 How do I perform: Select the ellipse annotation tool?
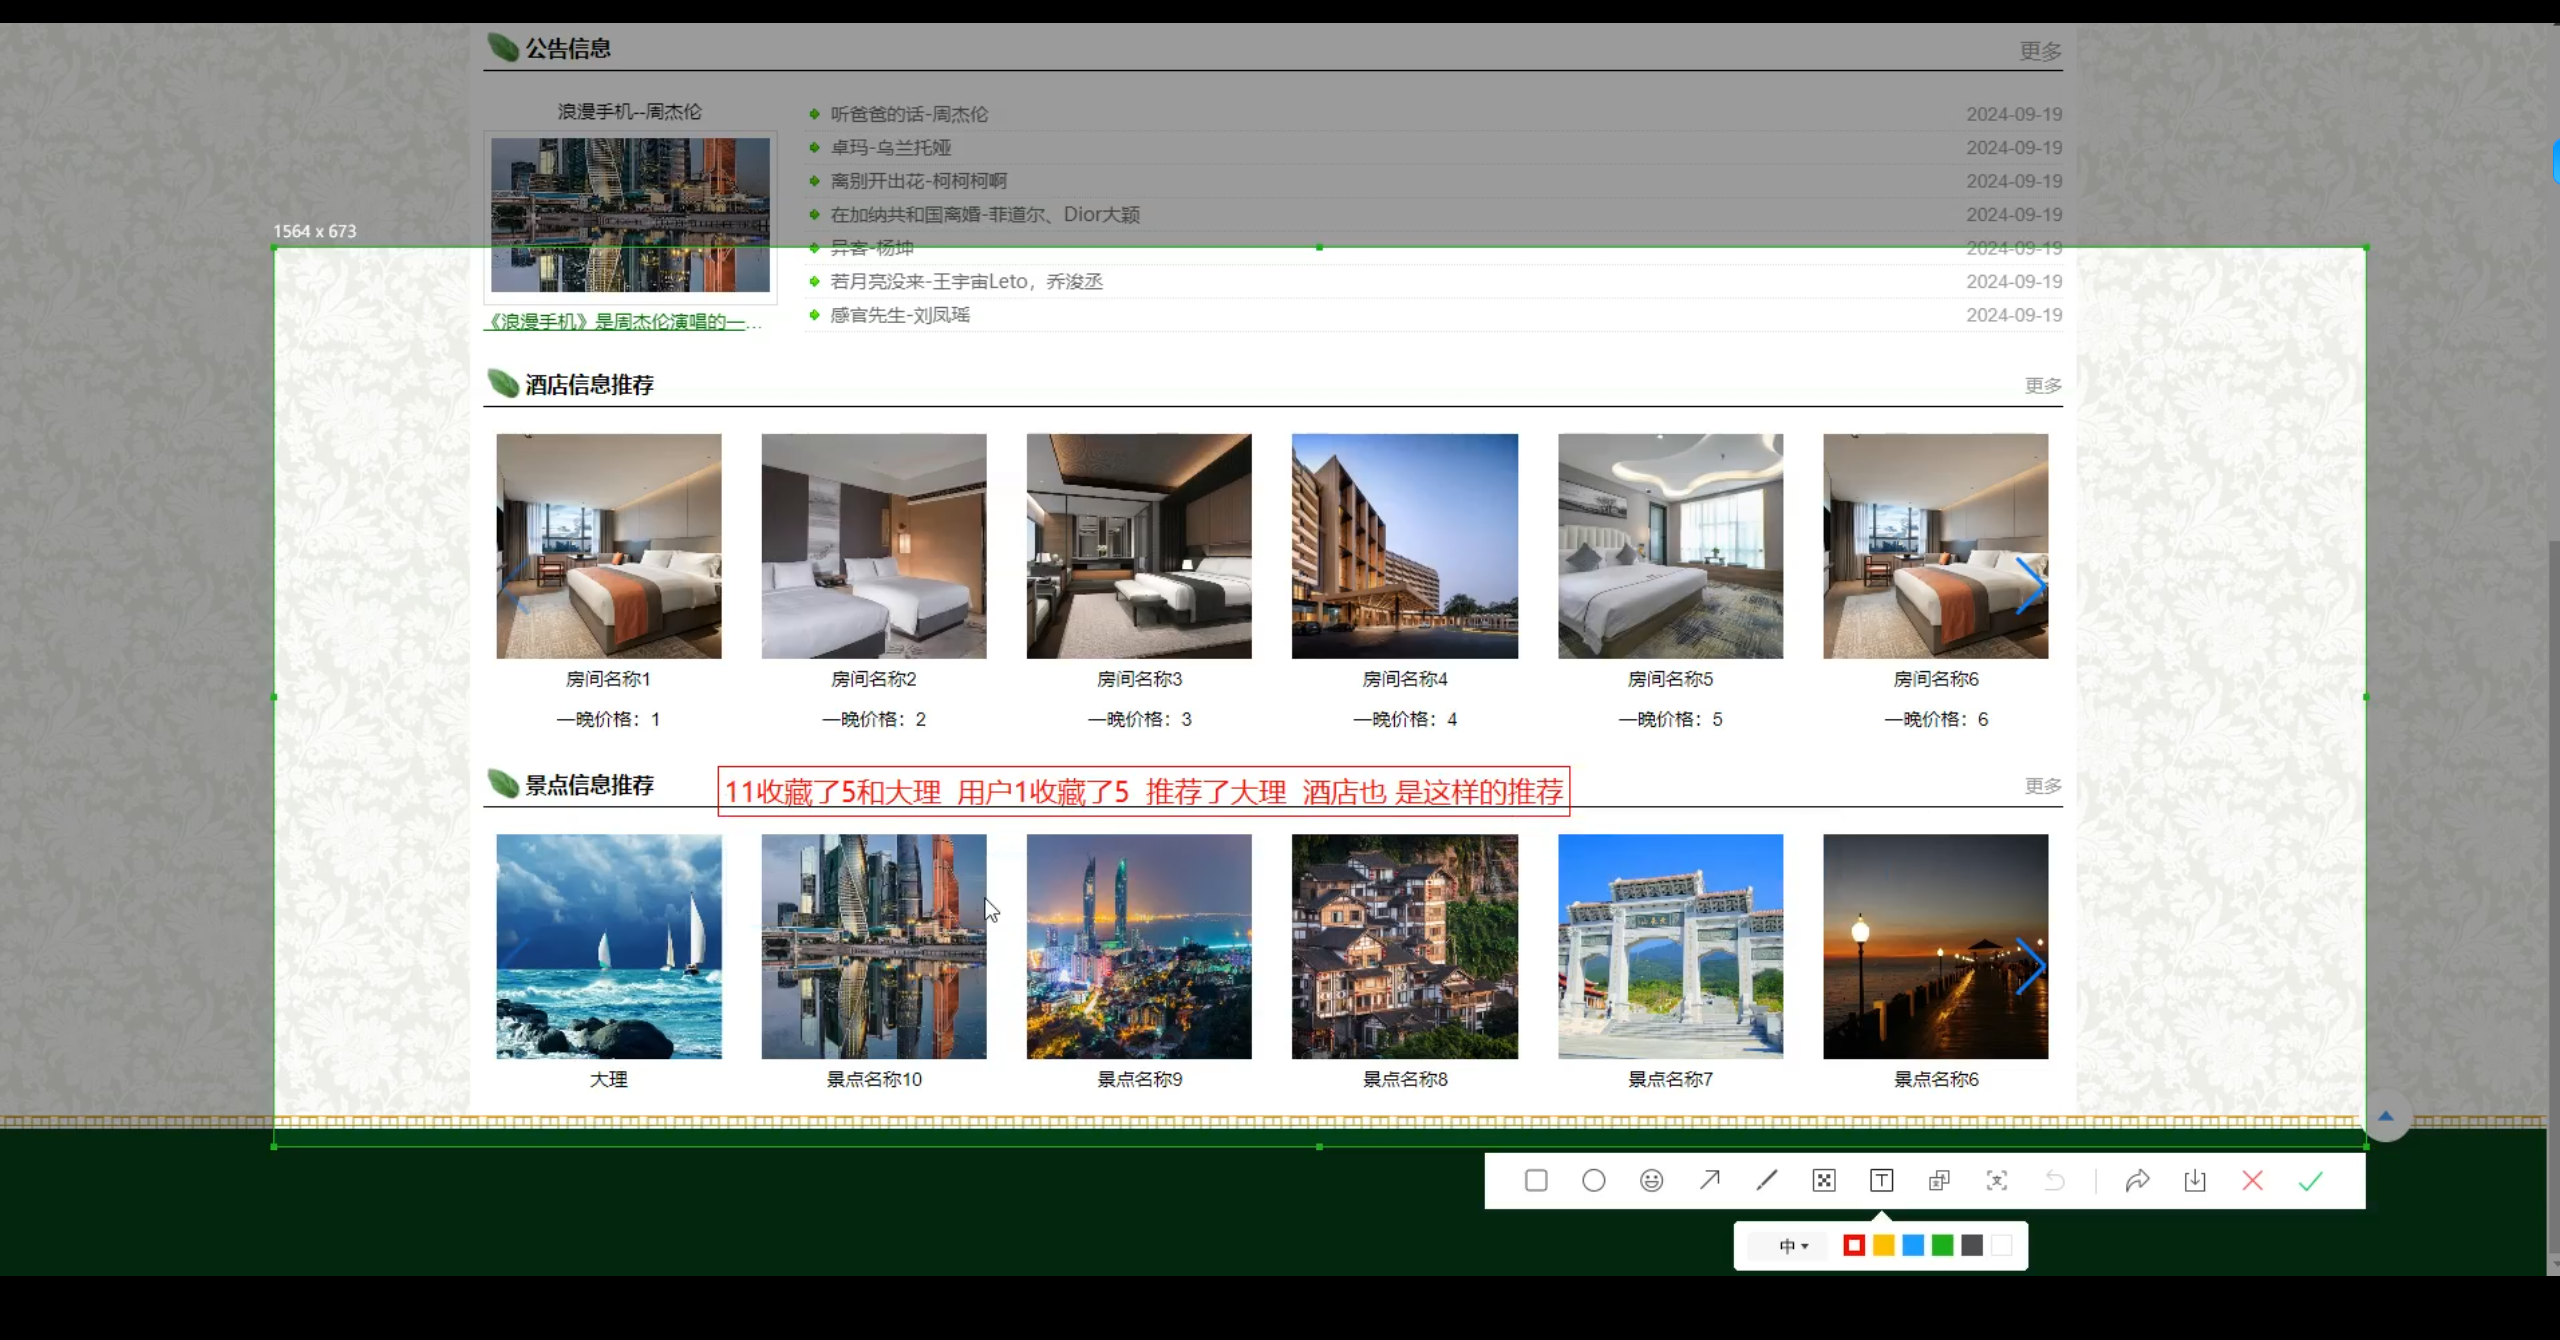(x=1594, y=1180)
